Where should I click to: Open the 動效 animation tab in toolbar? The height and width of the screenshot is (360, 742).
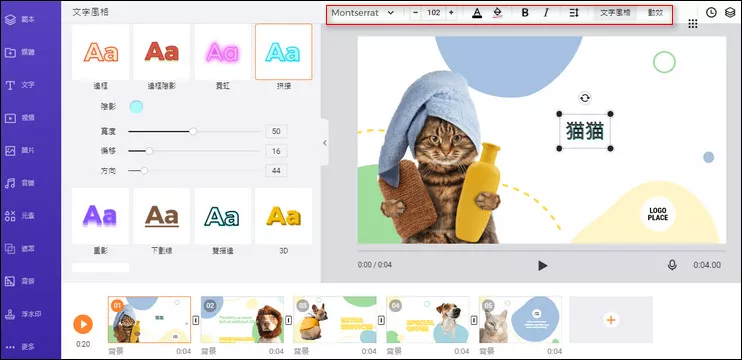point(655,13)
